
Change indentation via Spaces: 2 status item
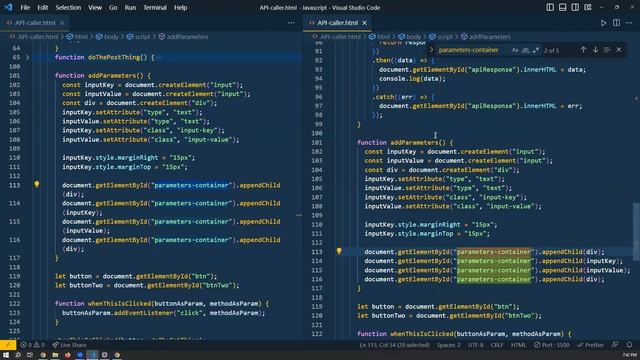pyautogui.click(x=448, y=345)
